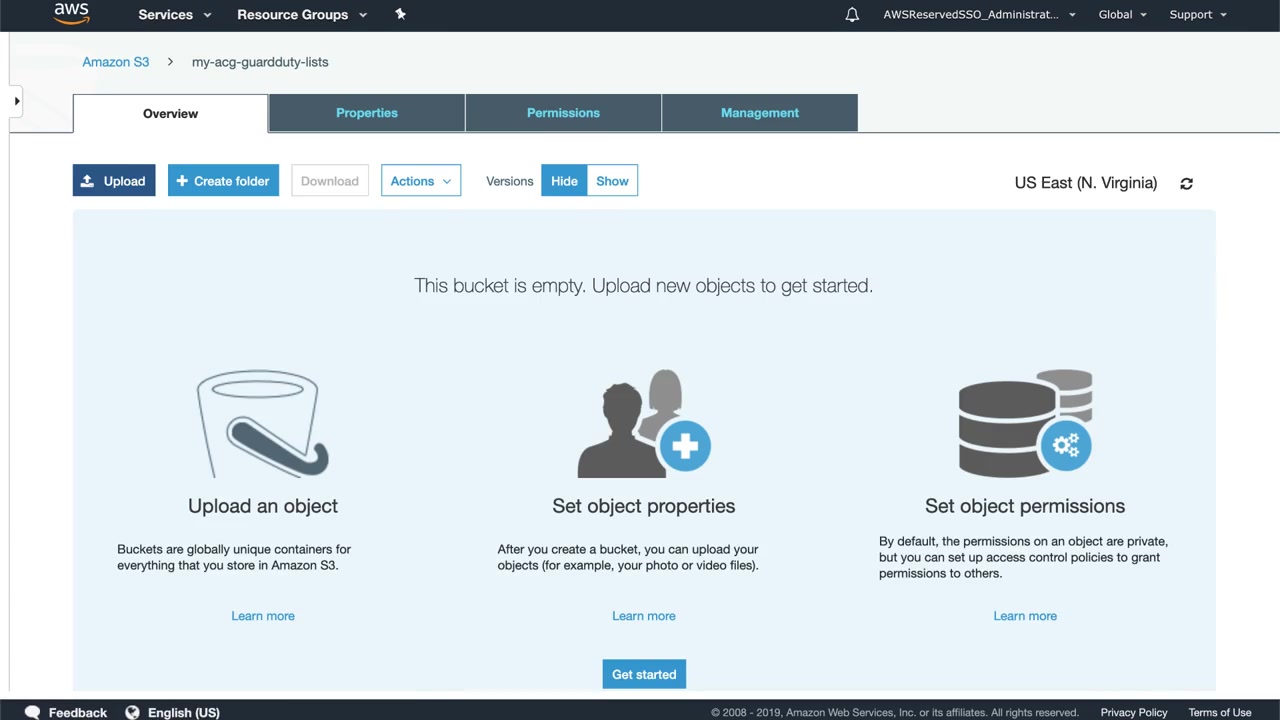Click the 'This bucket is empty' message
The height and width of the screenshot is (720, 1280).
pyautogui.click(x=644, y=286)
